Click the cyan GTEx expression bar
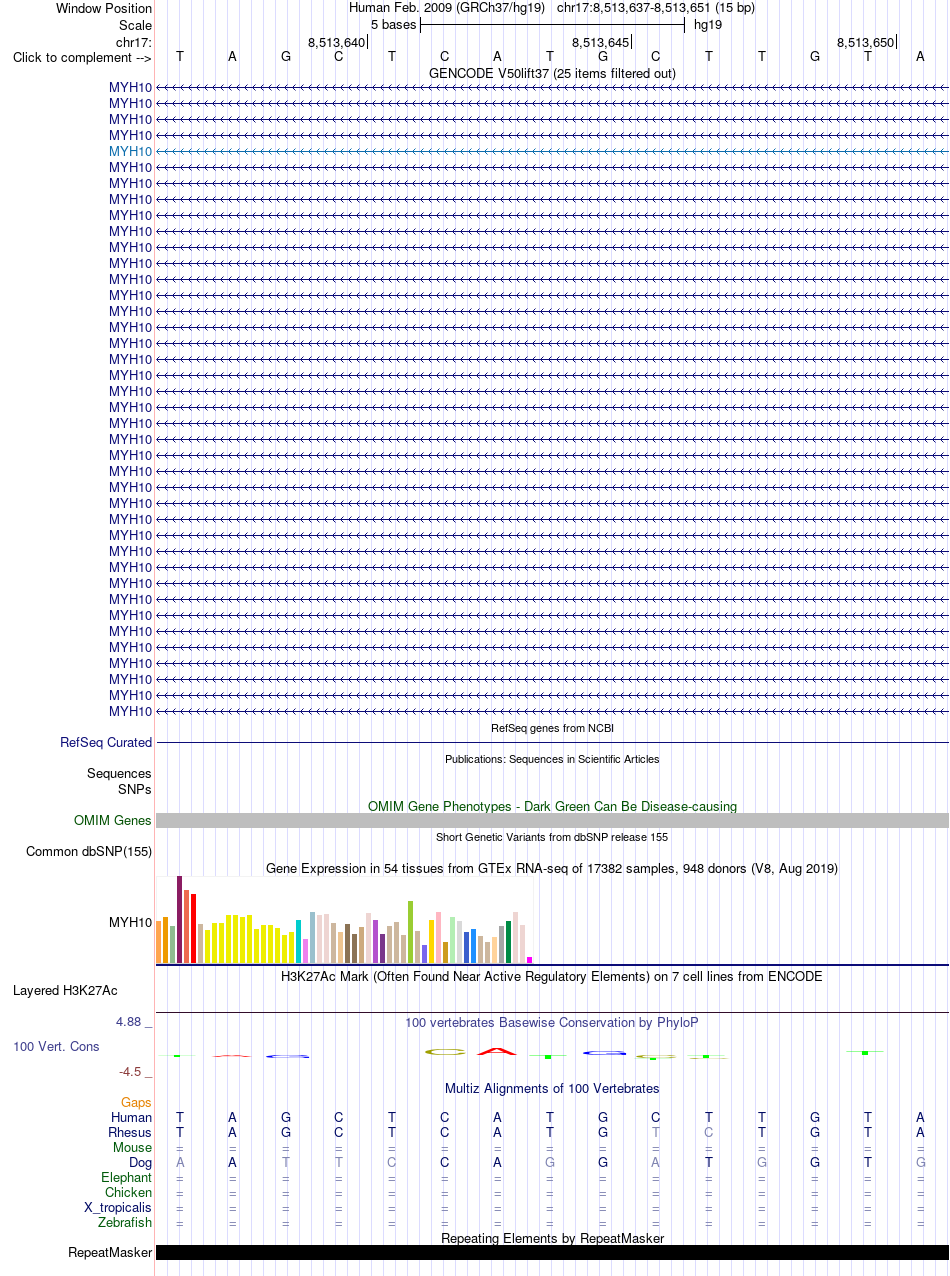Screen dimensions: 950x1276 (x=299, y=941)
